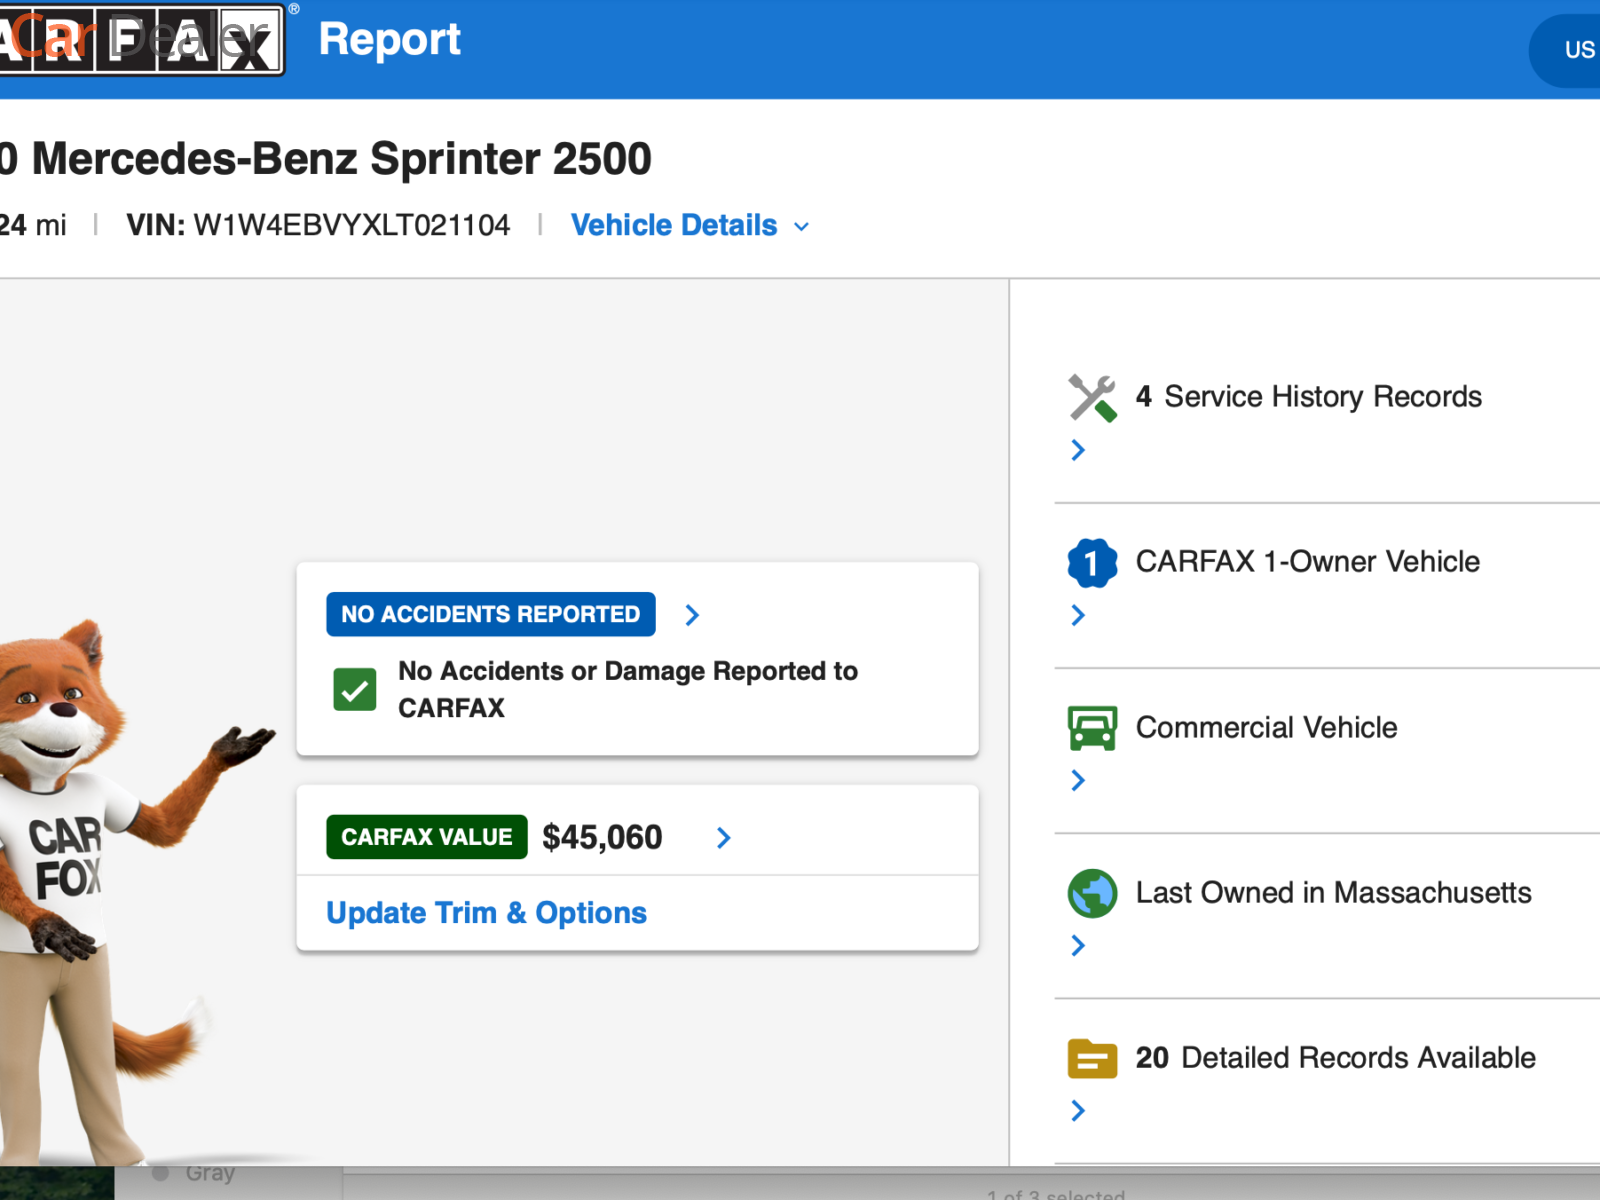
Task: Click the green Commercial Vehicle truck icon
Action: 1092,728
